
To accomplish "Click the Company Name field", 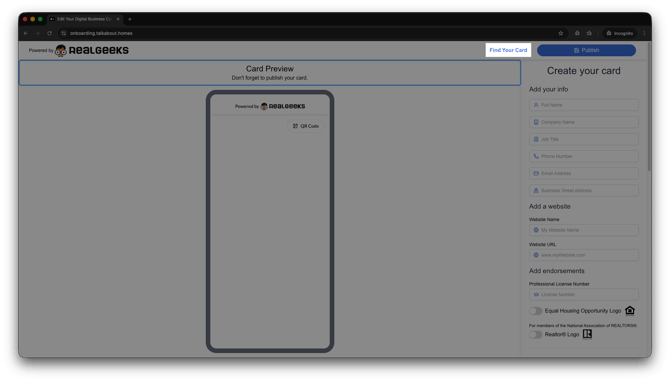I will [x=584, y=122].
